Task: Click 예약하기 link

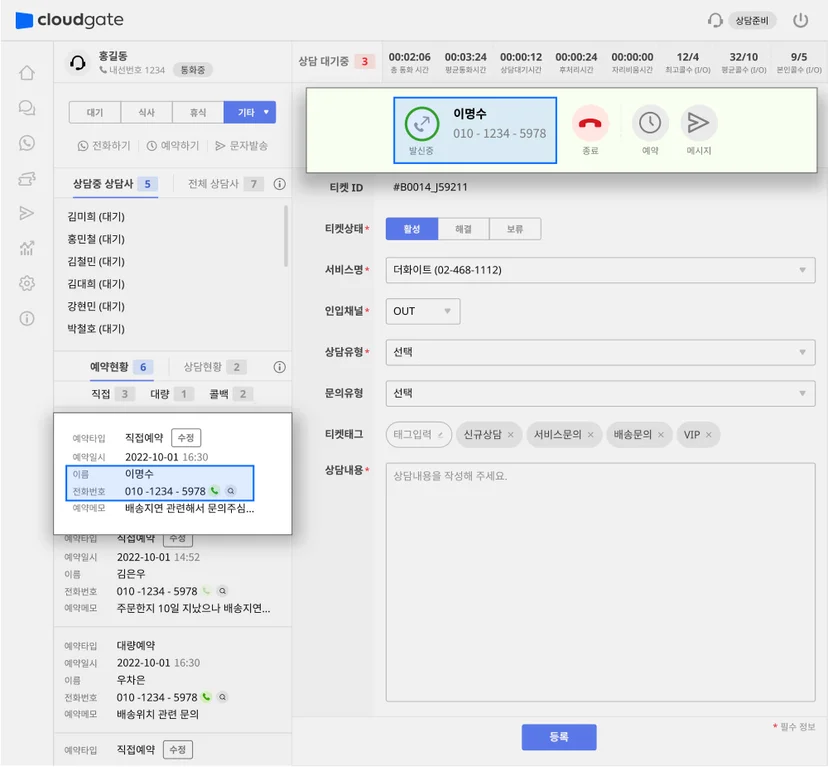Action: pos(173,146)
